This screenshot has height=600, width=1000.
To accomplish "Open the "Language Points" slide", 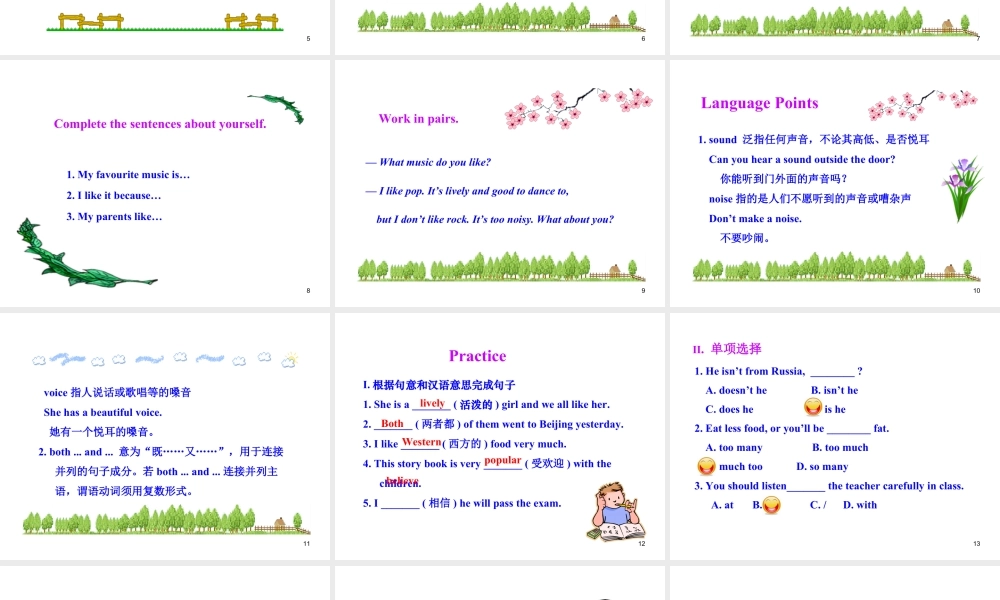I will pyautogui.click(x=835, y=182).
